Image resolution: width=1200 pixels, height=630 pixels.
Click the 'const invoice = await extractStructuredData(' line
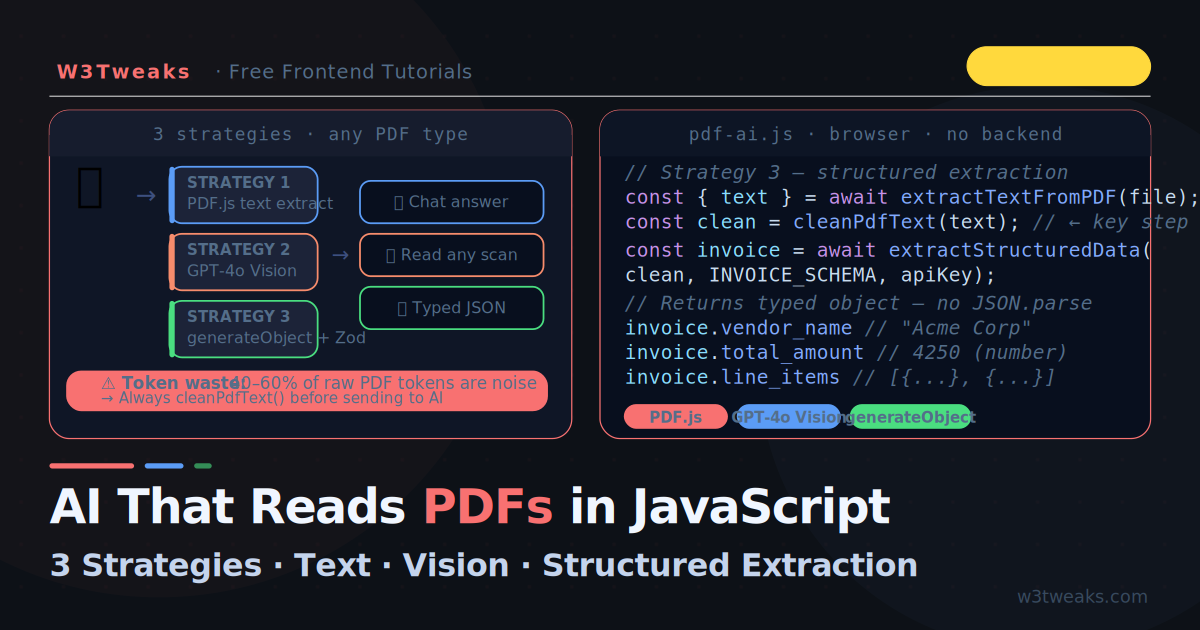(x=888, y=250)
